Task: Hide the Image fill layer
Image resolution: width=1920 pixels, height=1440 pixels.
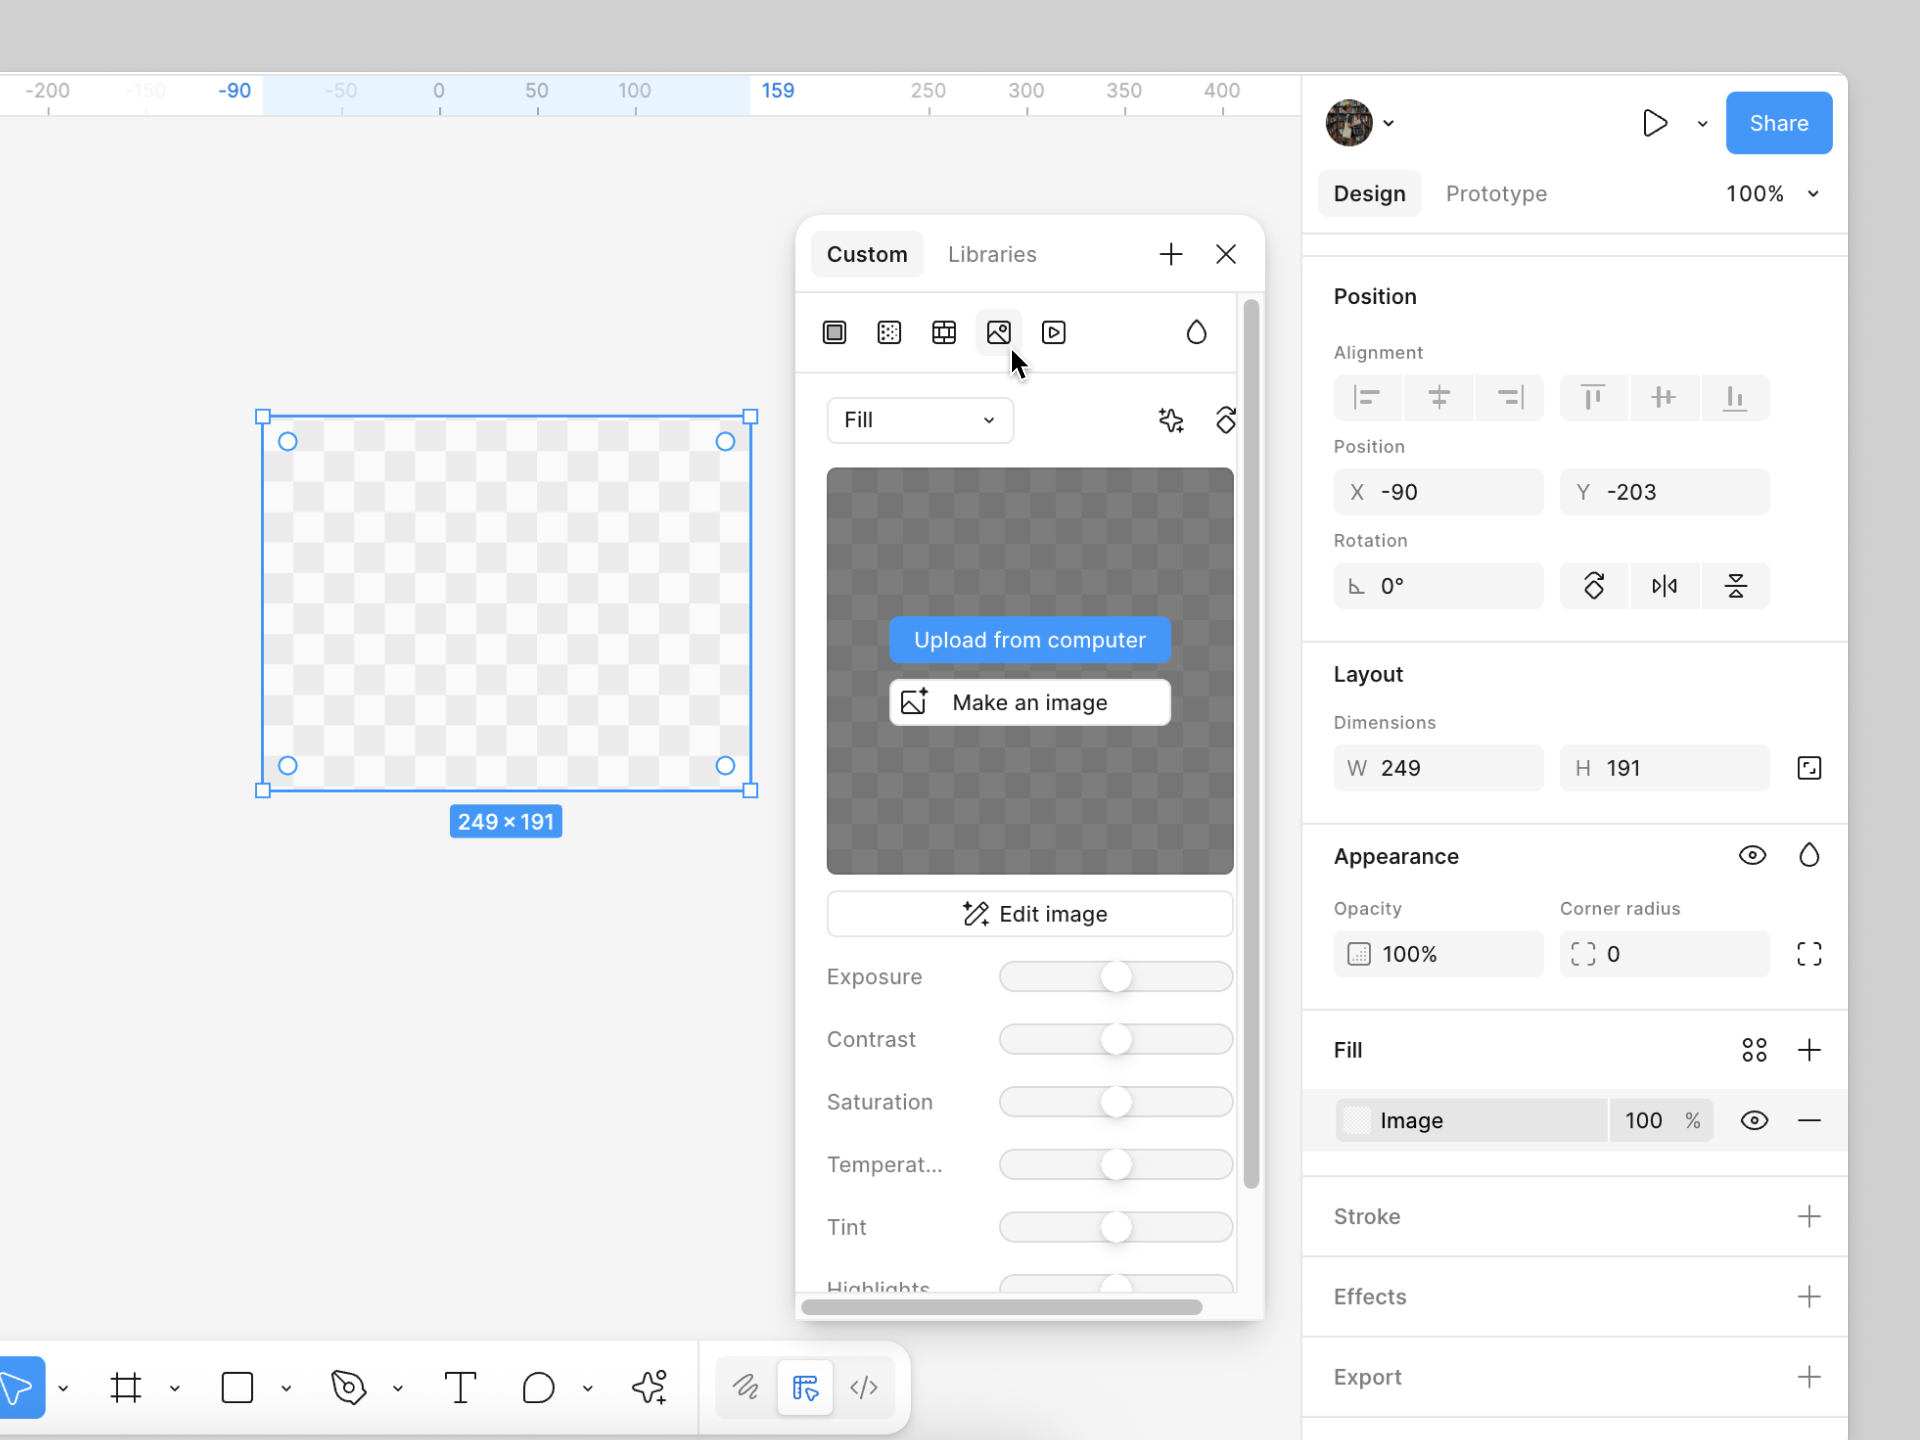Action: coord(1754,1120)
